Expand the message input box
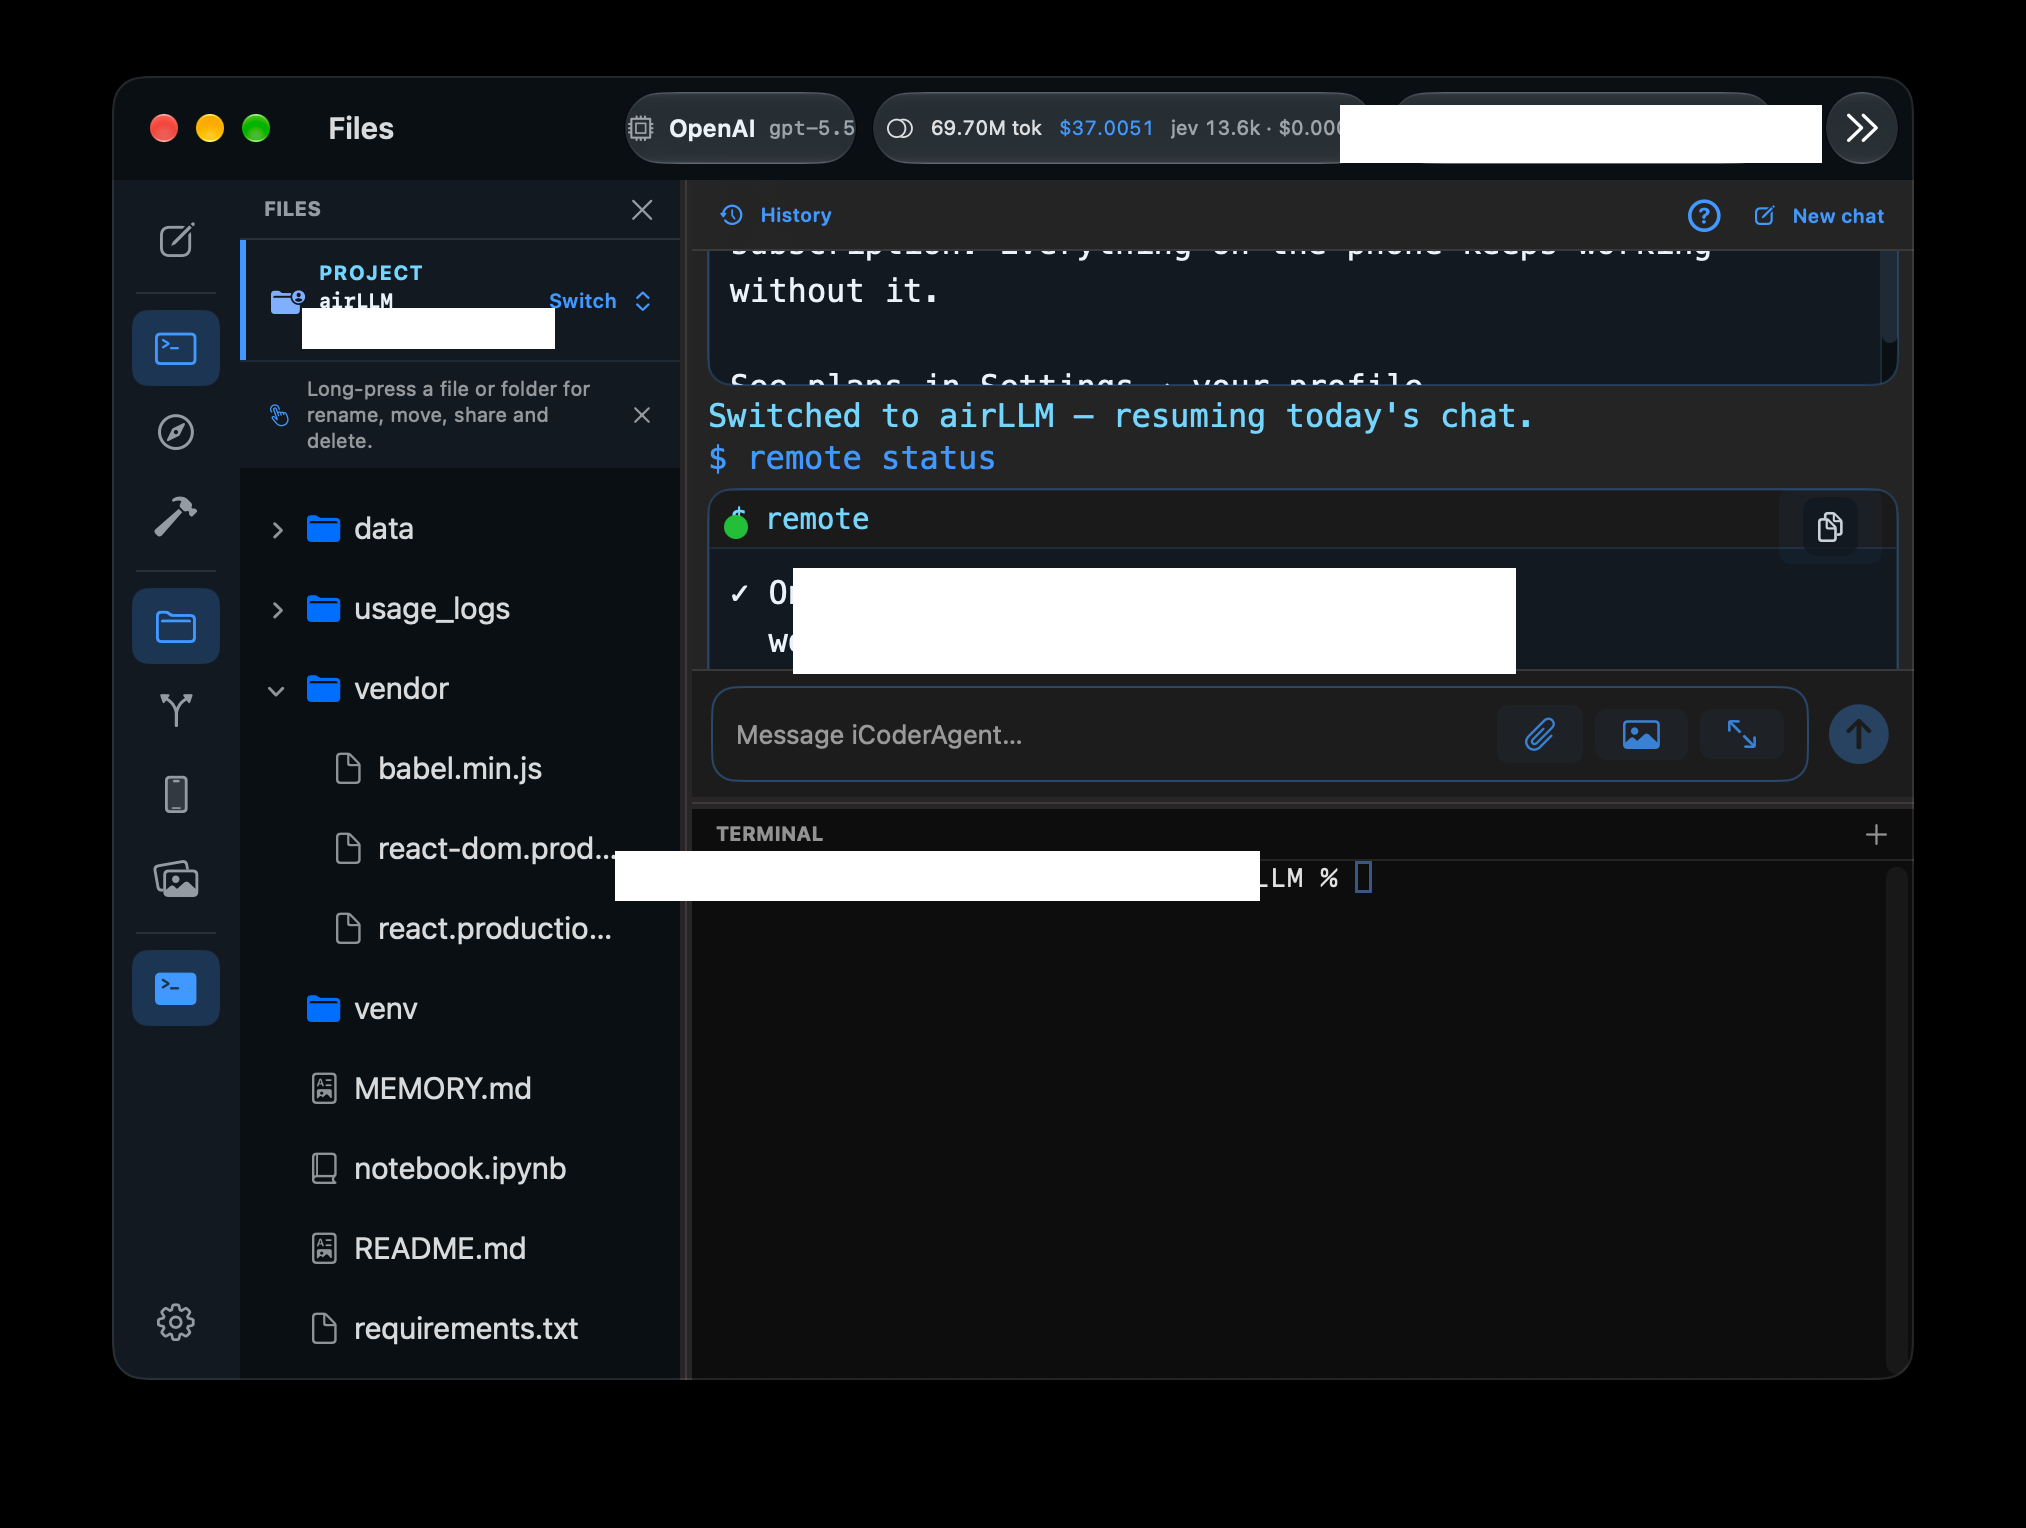 click(1742, 735)
